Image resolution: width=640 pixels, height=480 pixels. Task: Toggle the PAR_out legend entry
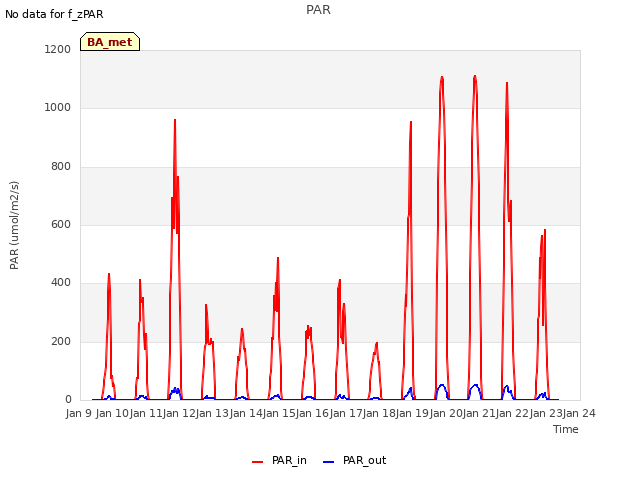coord(354,460)
